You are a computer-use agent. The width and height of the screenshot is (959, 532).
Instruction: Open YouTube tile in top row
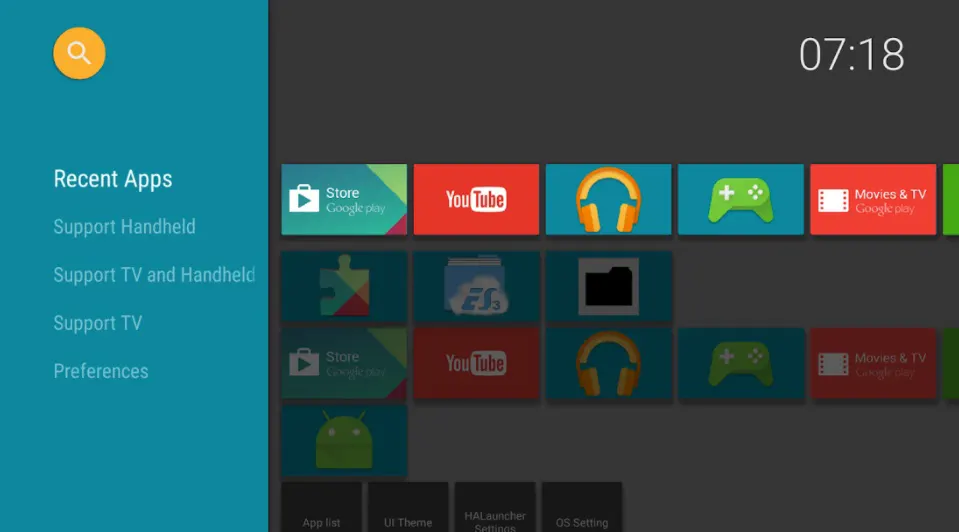click(476, 199)
